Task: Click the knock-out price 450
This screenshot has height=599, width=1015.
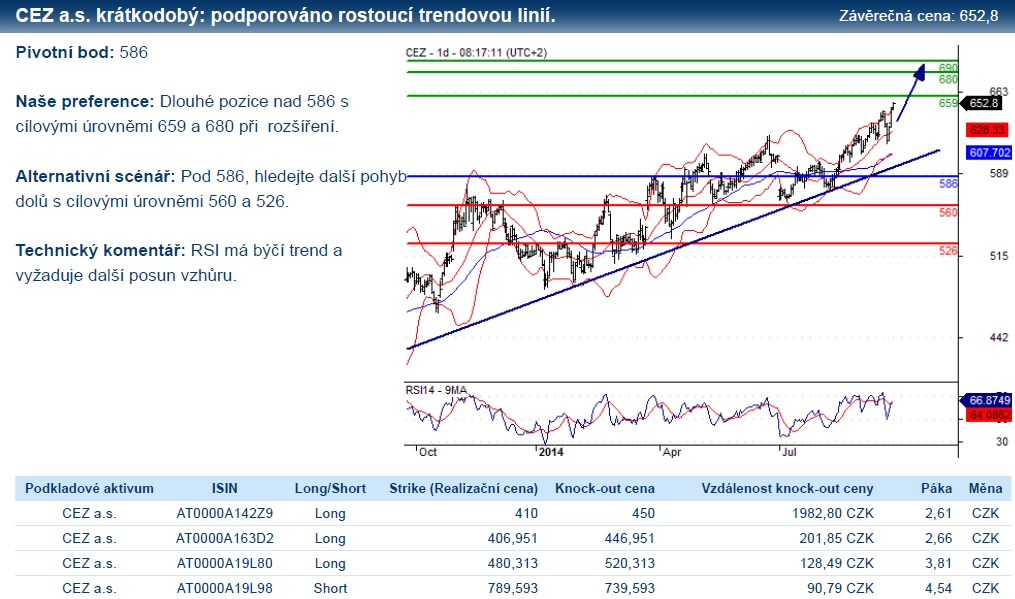Action: tap(643, 514)
